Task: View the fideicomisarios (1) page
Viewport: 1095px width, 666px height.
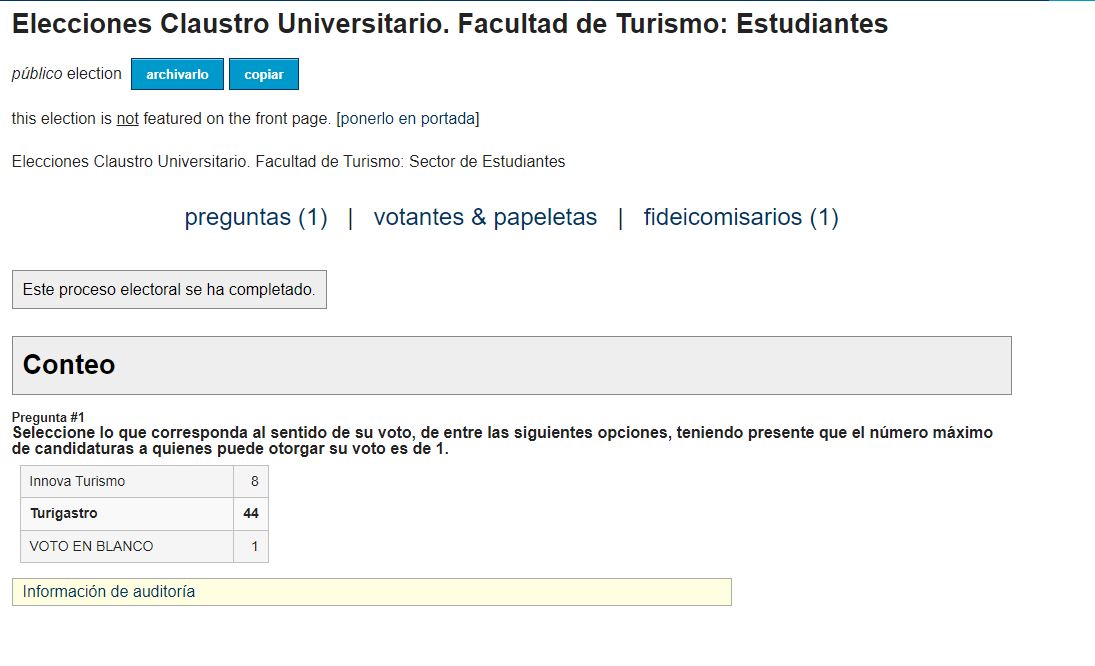Action: (741, 217)
